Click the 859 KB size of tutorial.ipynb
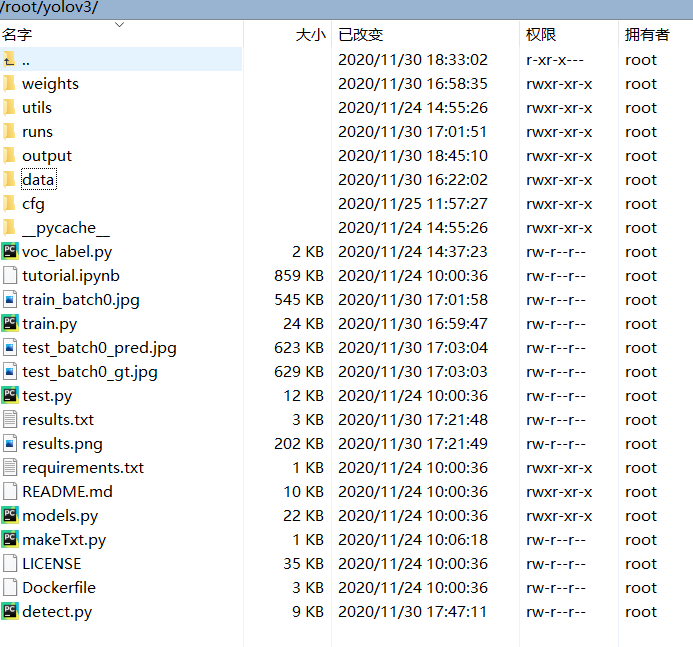Image resolution: width=693 pixels, height=647 pixels. (x=299, y=276)
